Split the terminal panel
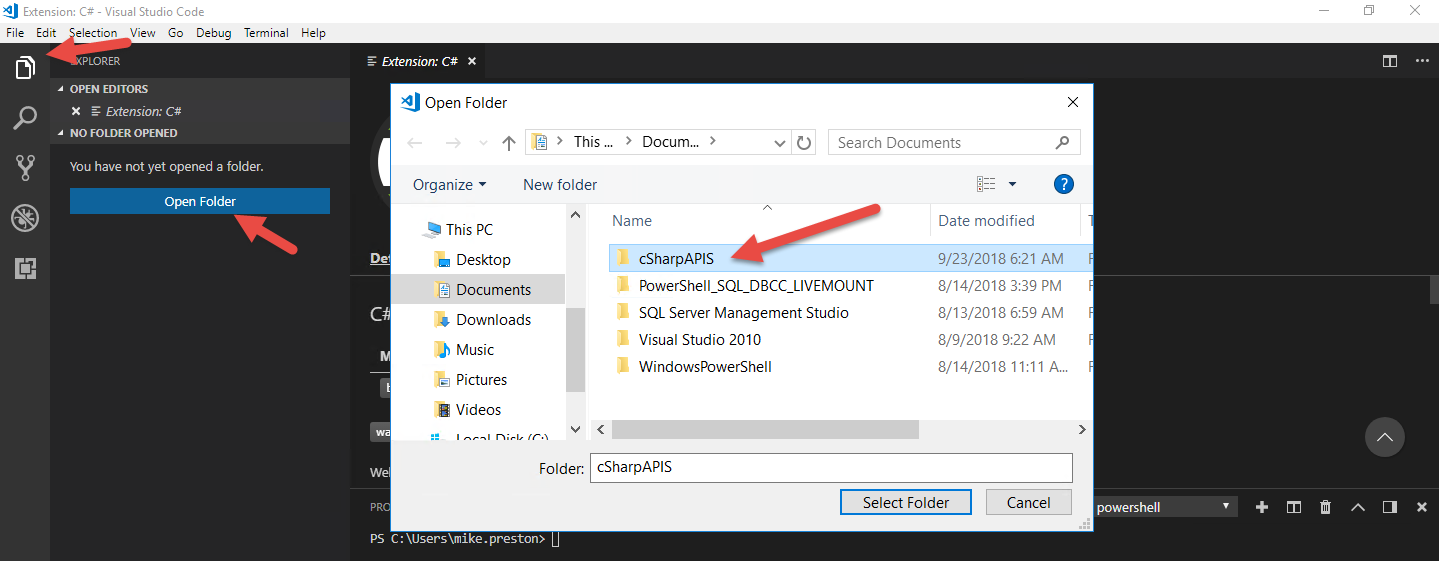 point(1294,507)
